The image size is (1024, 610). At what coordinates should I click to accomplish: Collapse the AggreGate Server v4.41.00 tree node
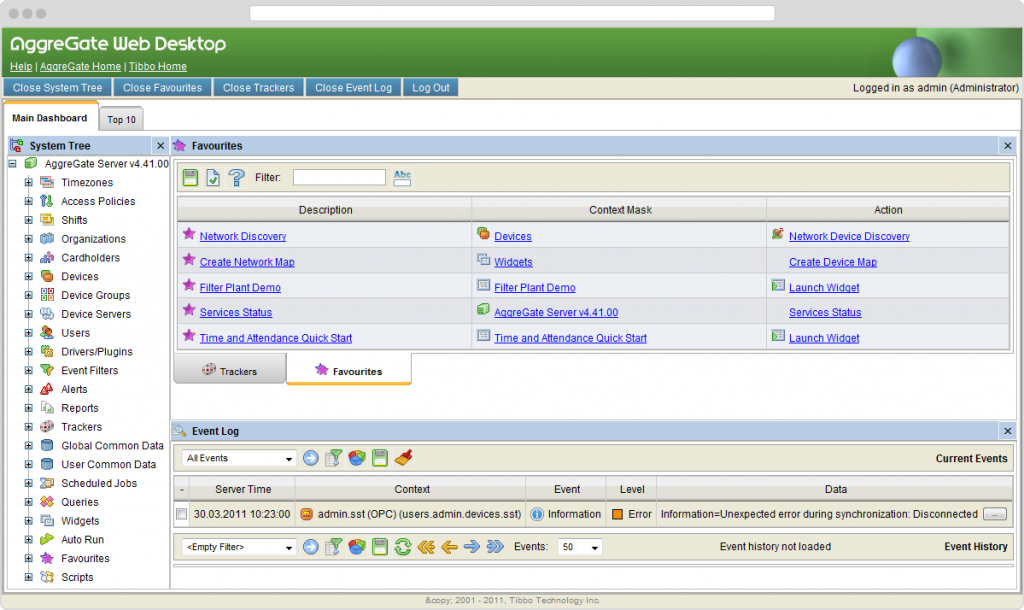coord(12,164)
